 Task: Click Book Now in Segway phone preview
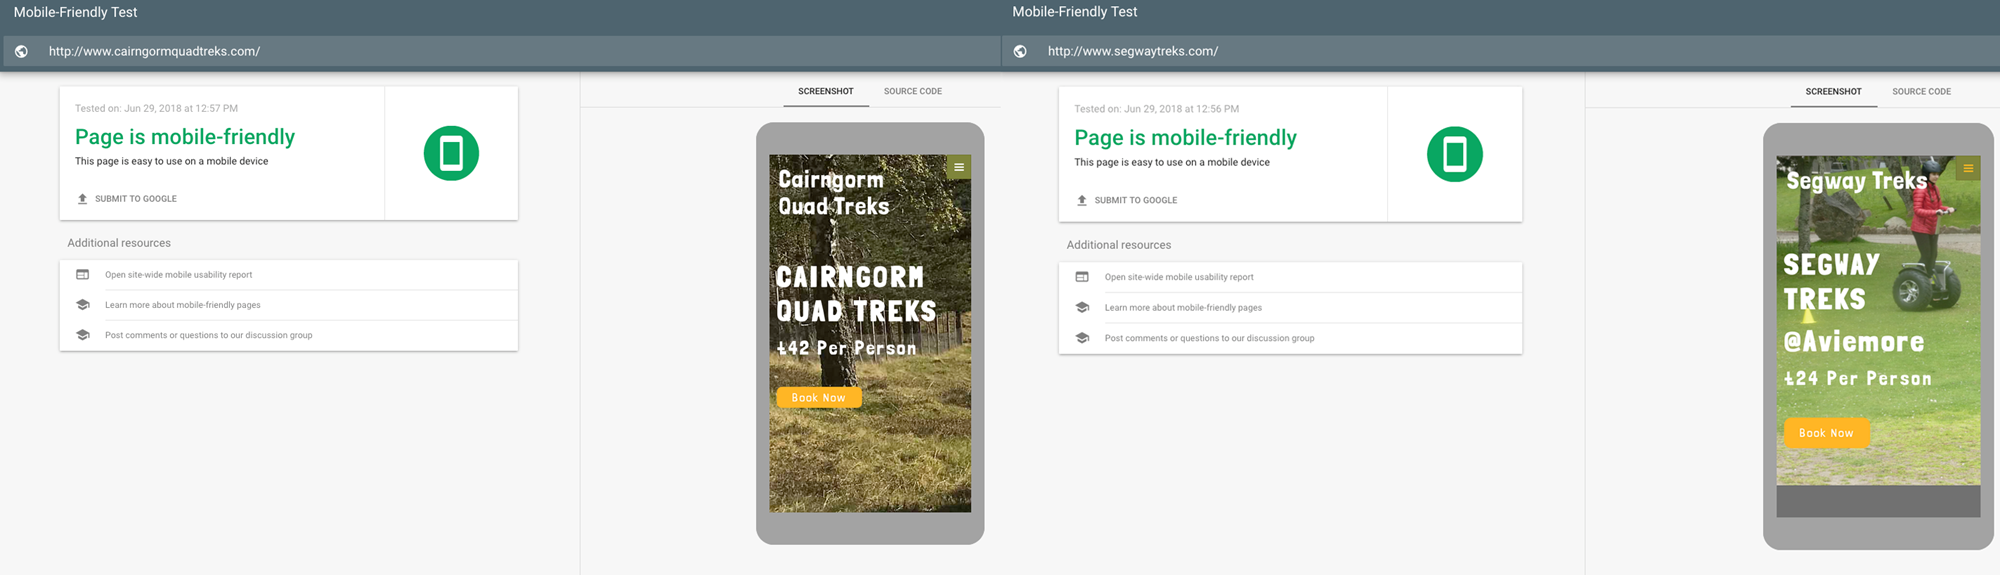click(1827, 433)
